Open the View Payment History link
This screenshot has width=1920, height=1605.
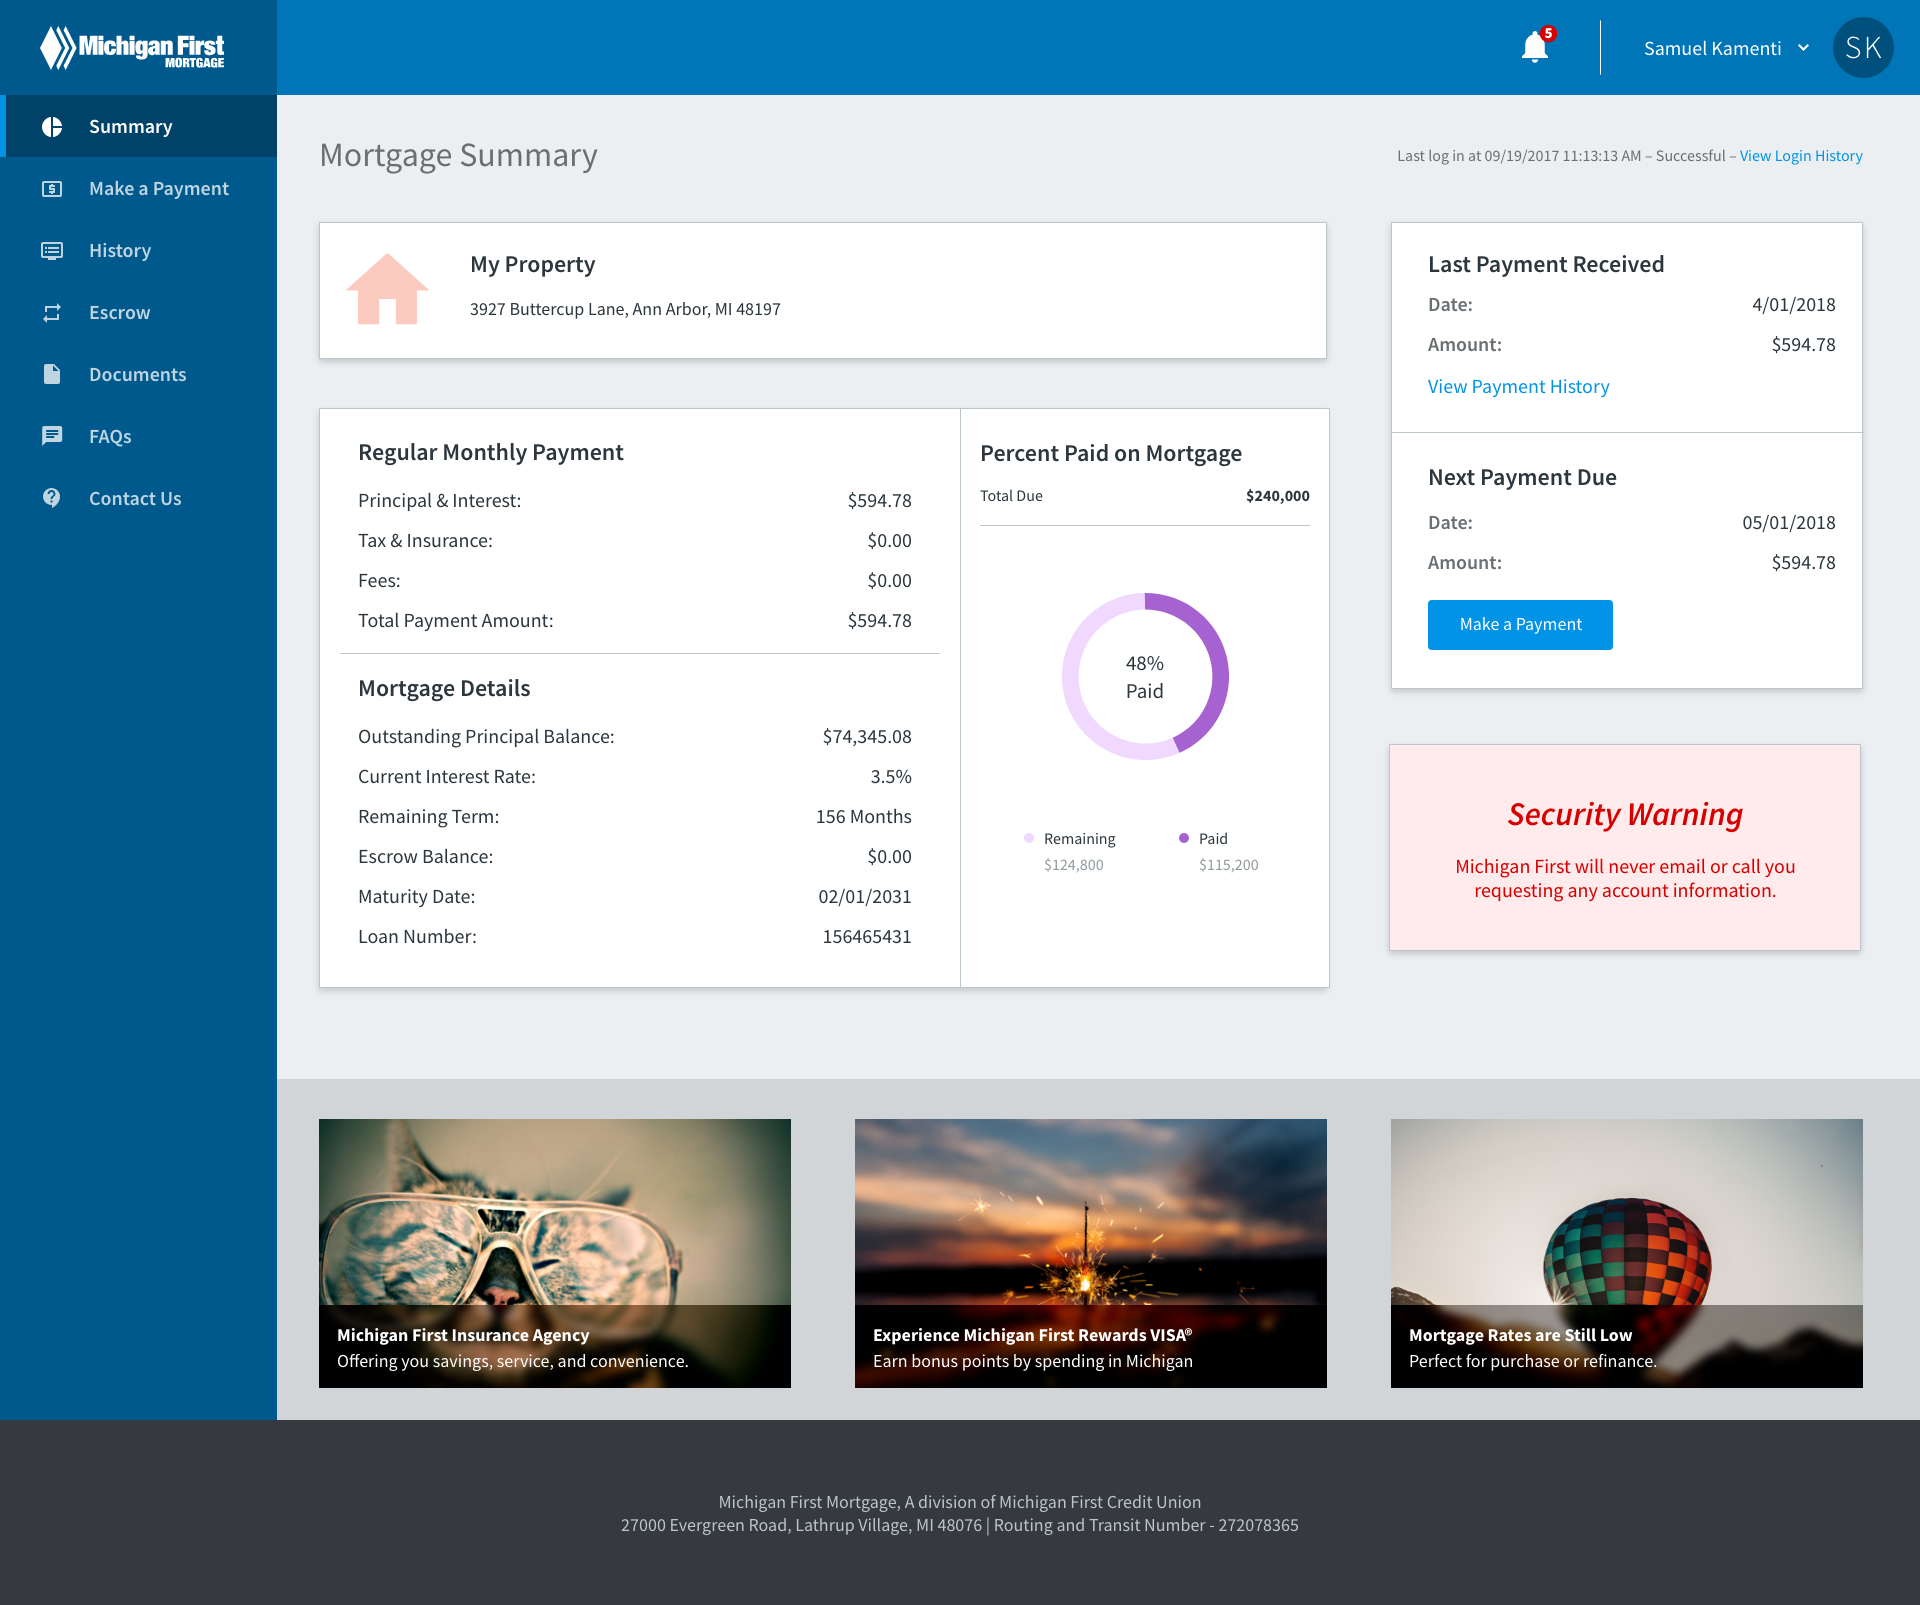[x=1518, y=387]
